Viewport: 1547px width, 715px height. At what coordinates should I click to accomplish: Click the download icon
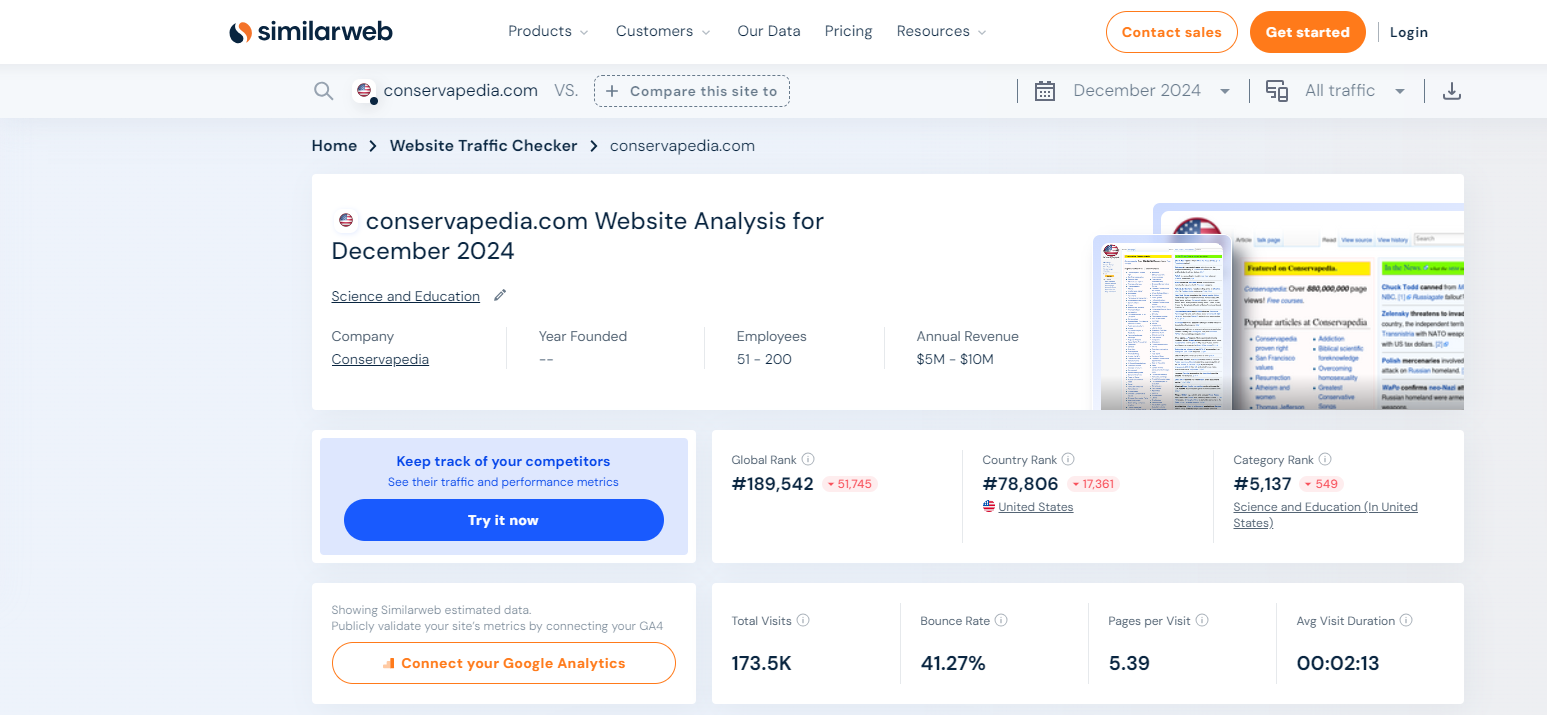coord(1452,91)
